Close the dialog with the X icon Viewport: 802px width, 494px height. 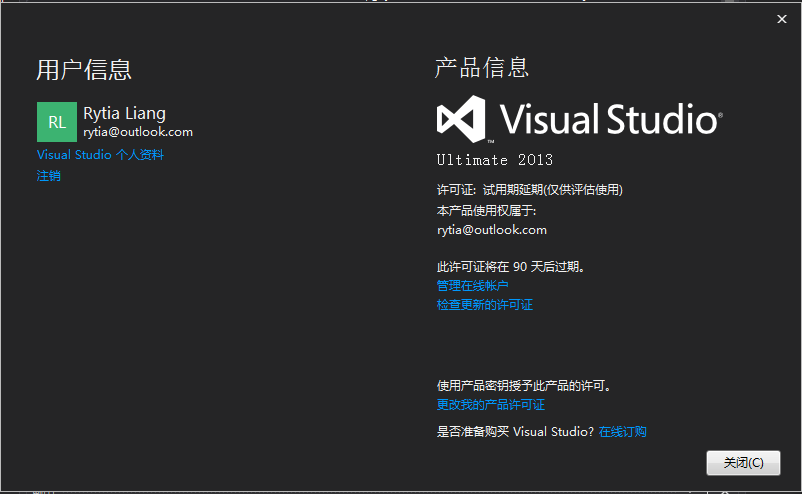tap(782, 19)
